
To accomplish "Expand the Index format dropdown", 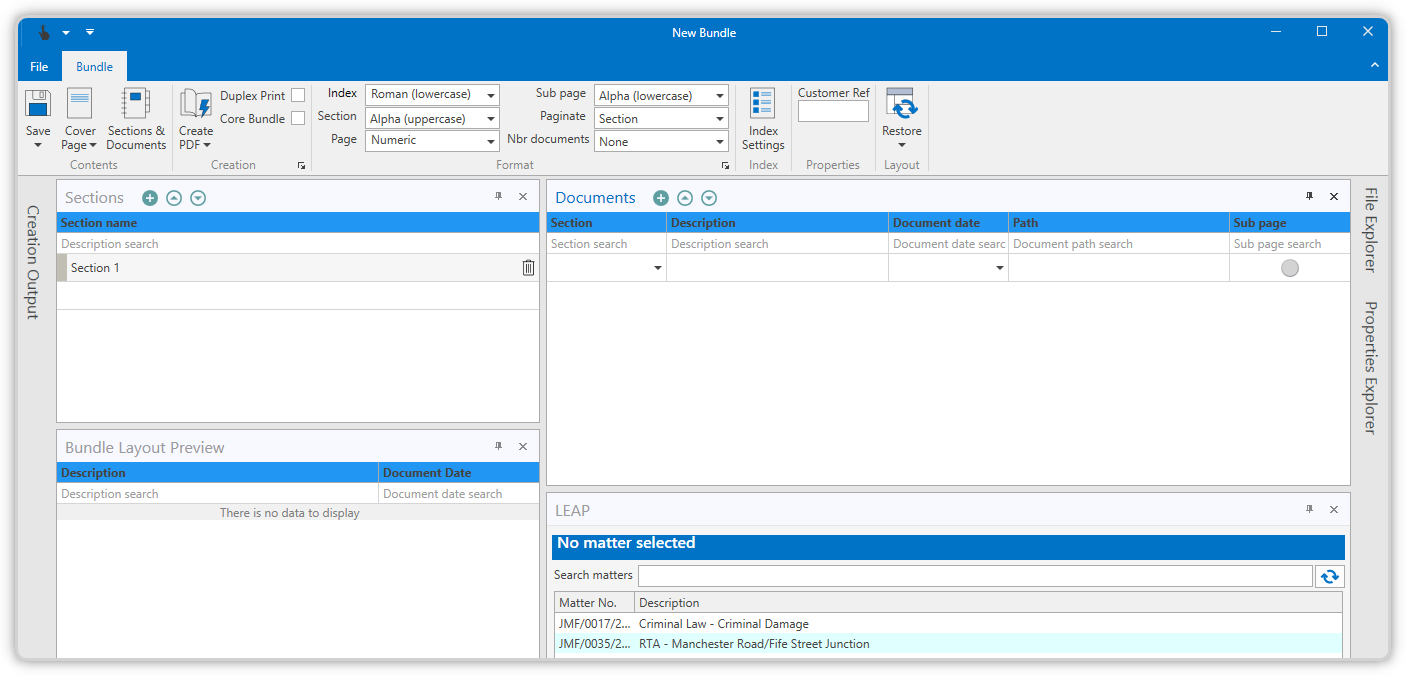I will click(432, 95).
